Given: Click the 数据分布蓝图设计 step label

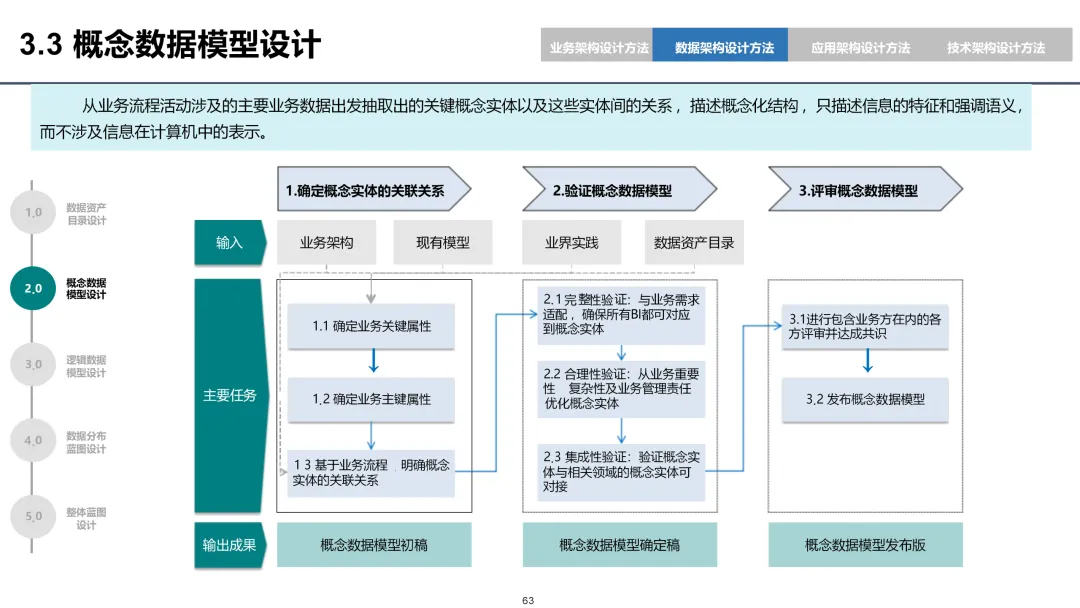Looking at the screenshot, I should point(86,442).
